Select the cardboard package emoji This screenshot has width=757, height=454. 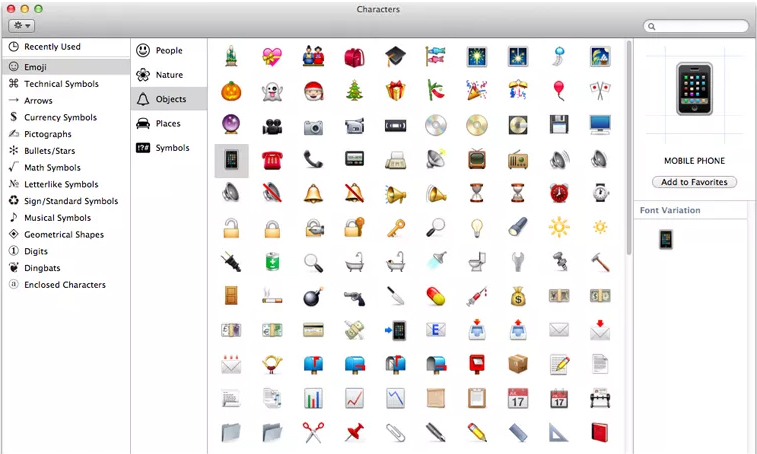click(x=518, y=364)
